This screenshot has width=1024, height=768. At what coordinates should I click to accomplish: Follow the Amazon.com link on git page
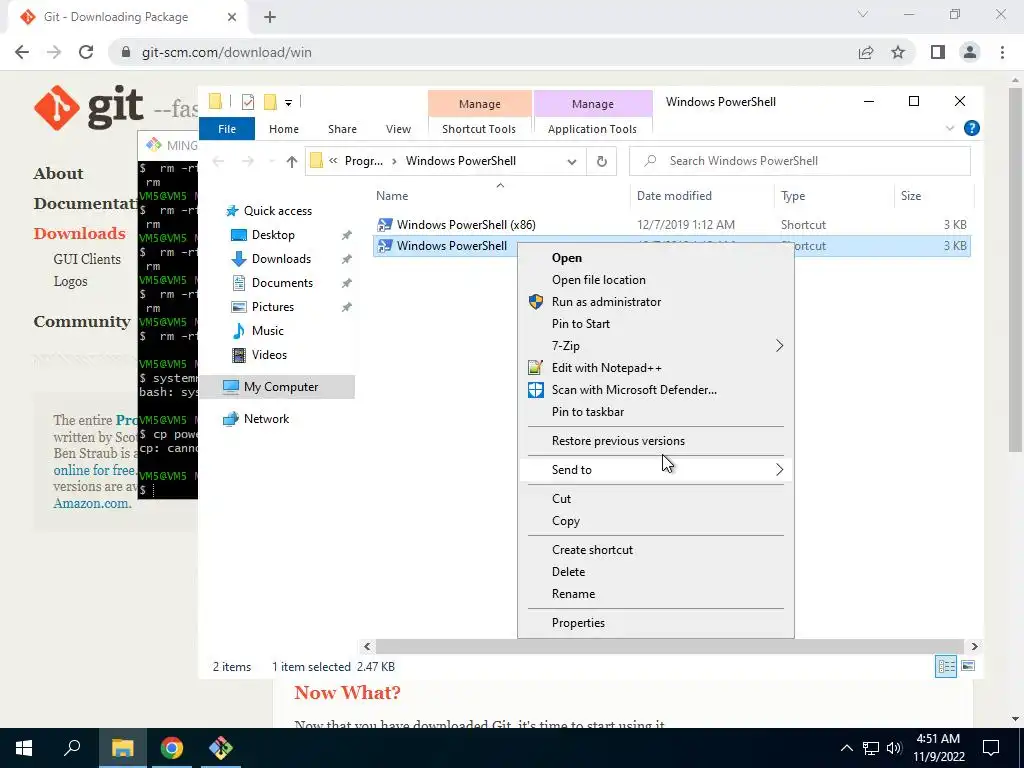(92, 504)
